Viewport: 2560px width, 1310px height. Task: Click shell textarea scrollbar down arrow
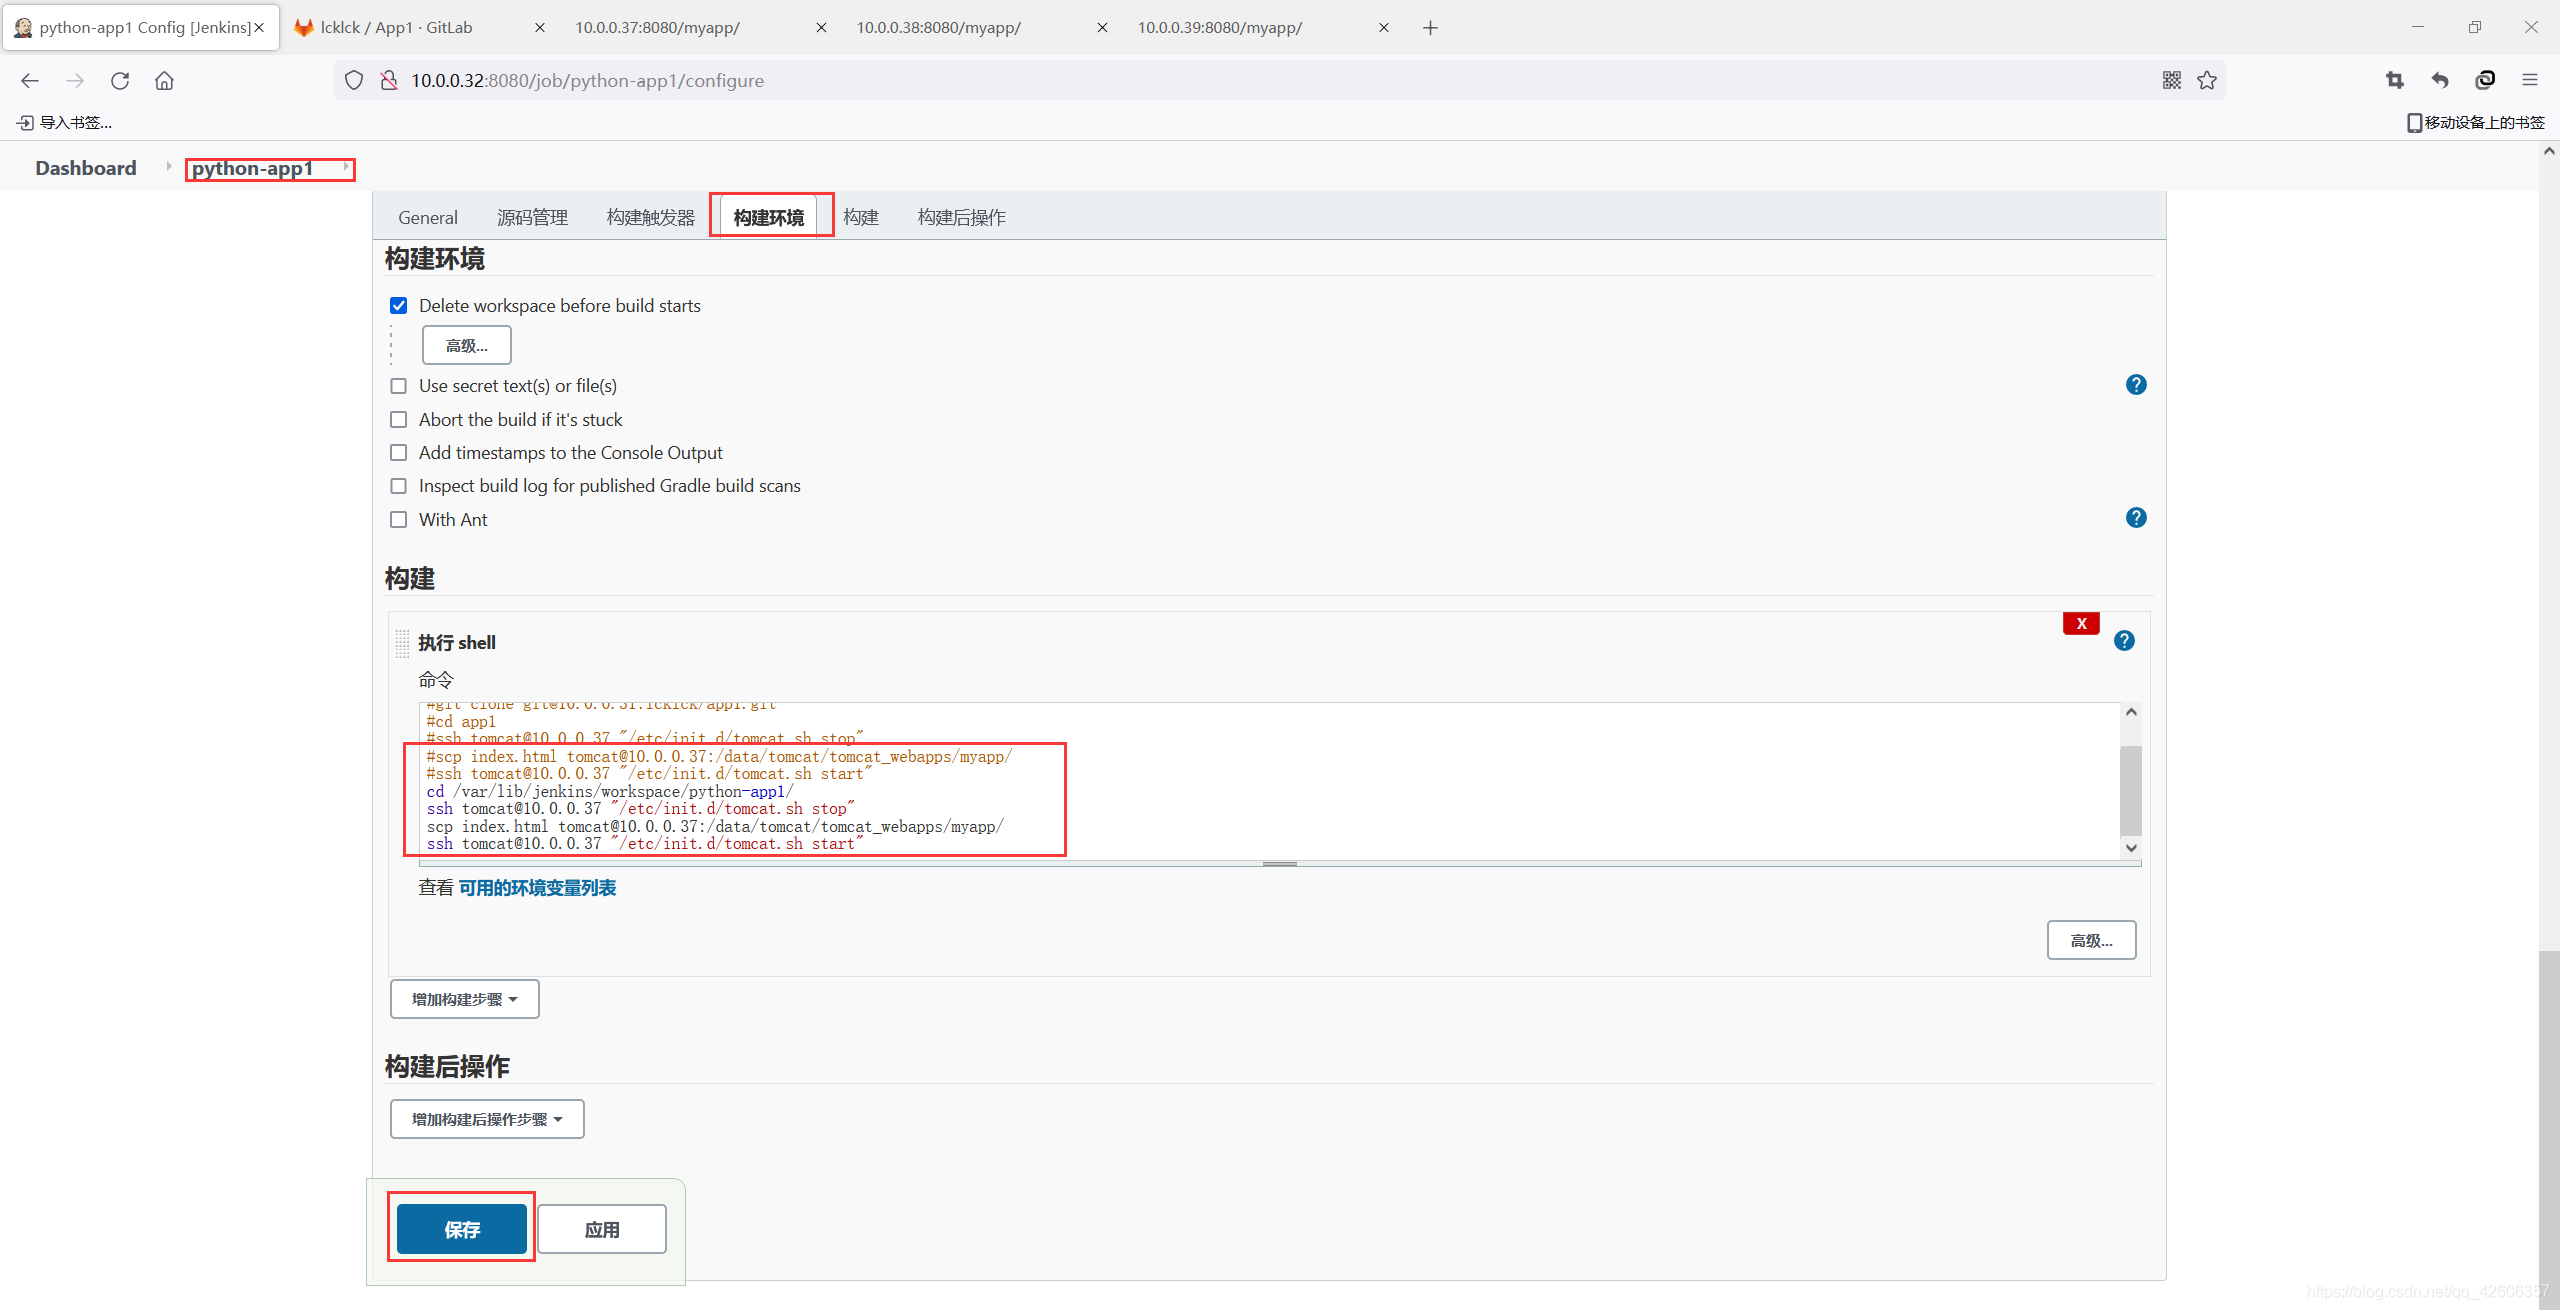click(2131, 848)
